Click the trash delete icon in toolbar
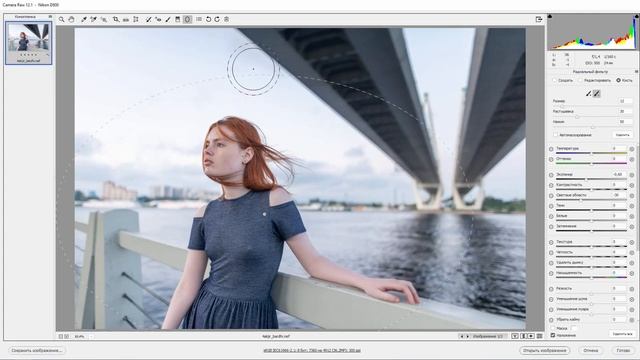640x360 pixels. (227, 19)
